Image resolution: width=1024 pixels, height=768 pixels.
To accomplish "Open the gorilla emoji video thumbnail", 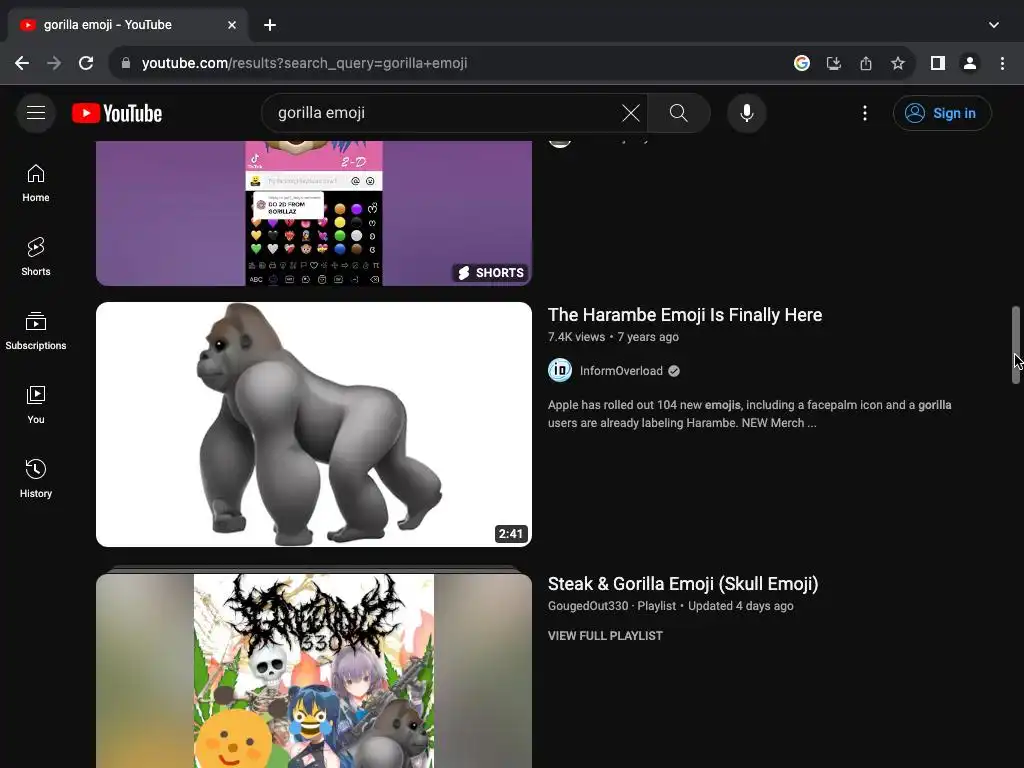I will pos(314,424).
